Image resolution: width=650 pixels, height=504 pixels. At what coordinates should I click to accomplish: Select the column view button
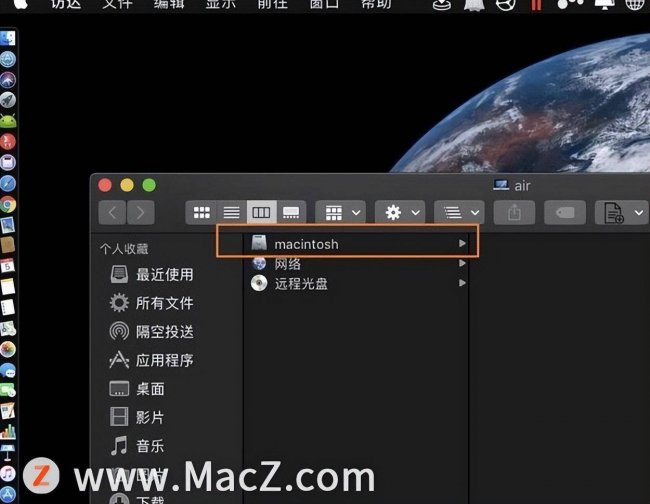pos(261,213)
